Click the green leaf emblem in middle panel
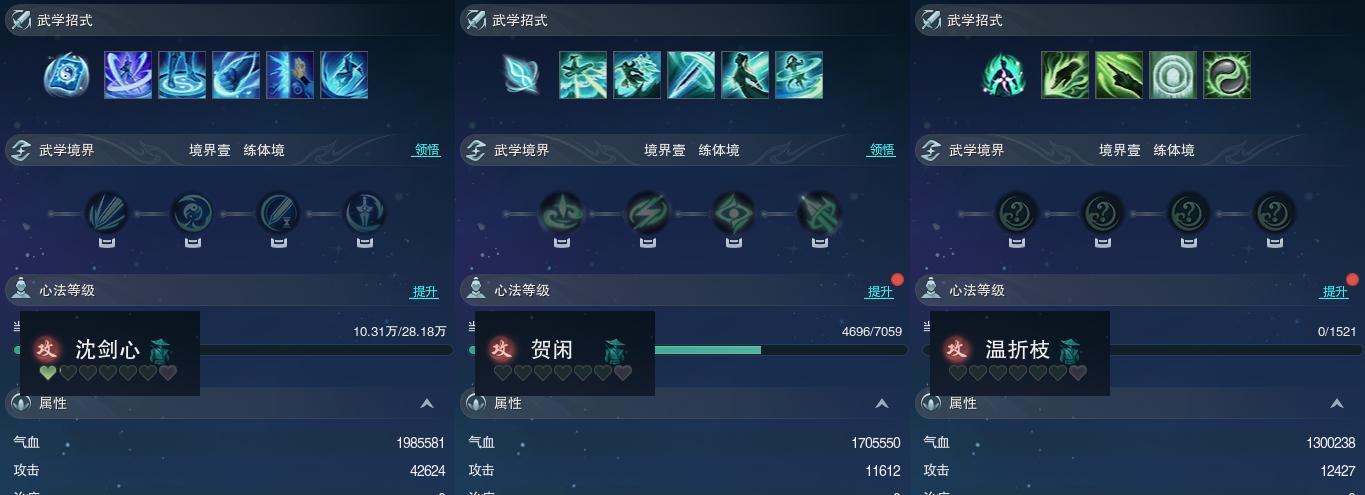Image resolution: width=1365 pixels, height=495 pixels. click(521, 75)
